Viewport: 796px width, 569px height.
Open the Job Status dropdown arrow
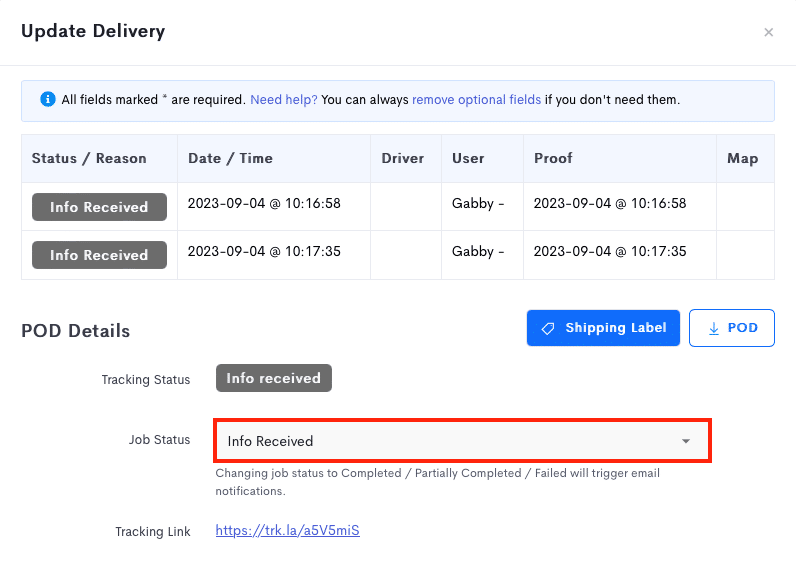coord(686,441)
